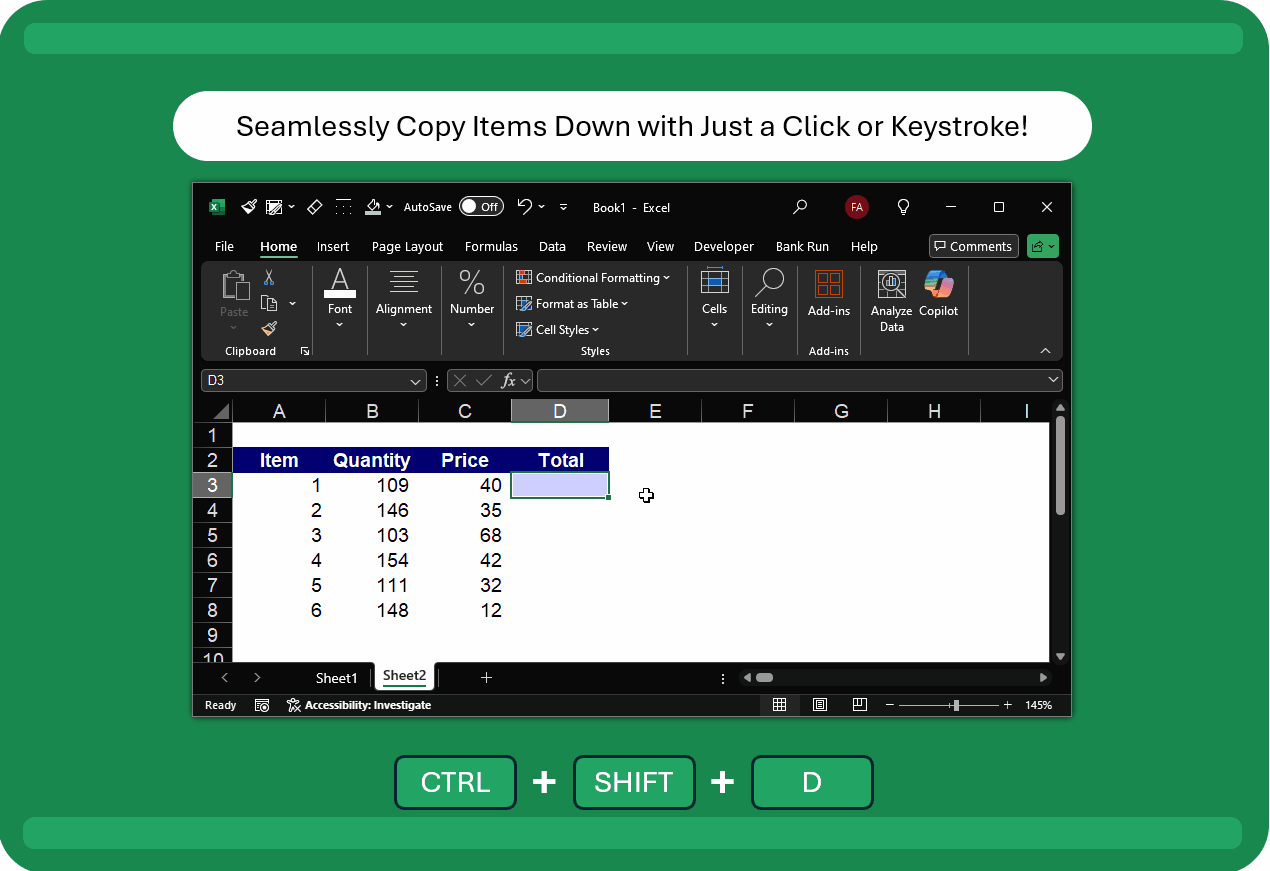
Task: Click the Comments button
Action: tap(973, 246)
